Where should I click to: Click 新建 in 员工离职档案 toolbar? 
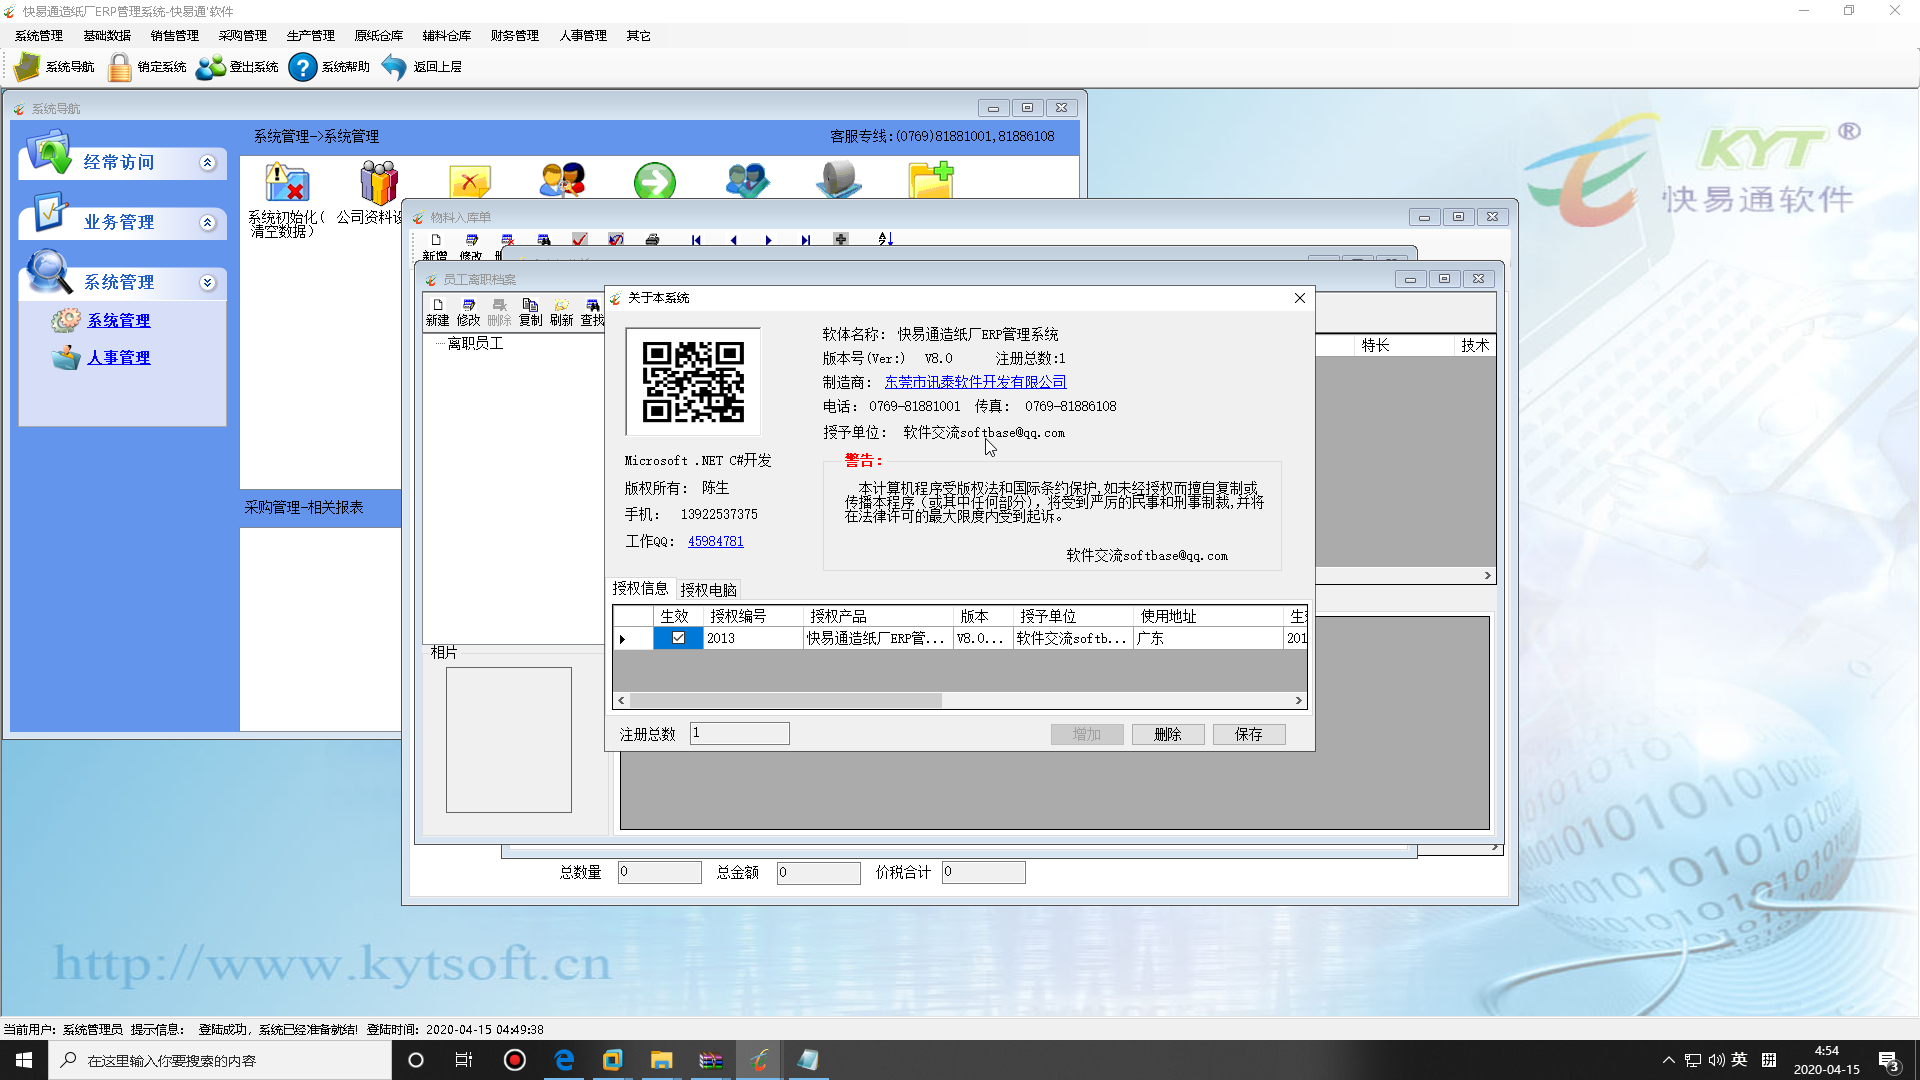coord(437,312)
